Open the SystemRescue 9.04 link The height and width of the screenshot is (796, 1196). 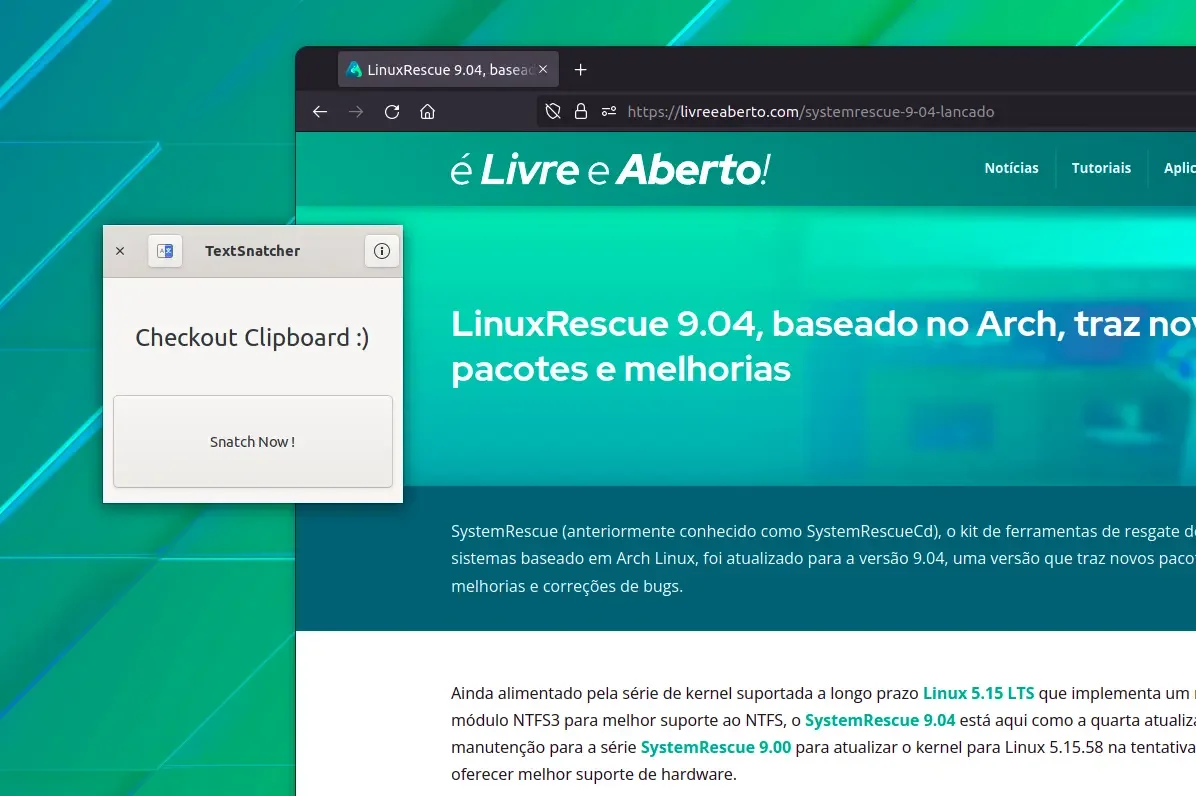coord(879,721)
